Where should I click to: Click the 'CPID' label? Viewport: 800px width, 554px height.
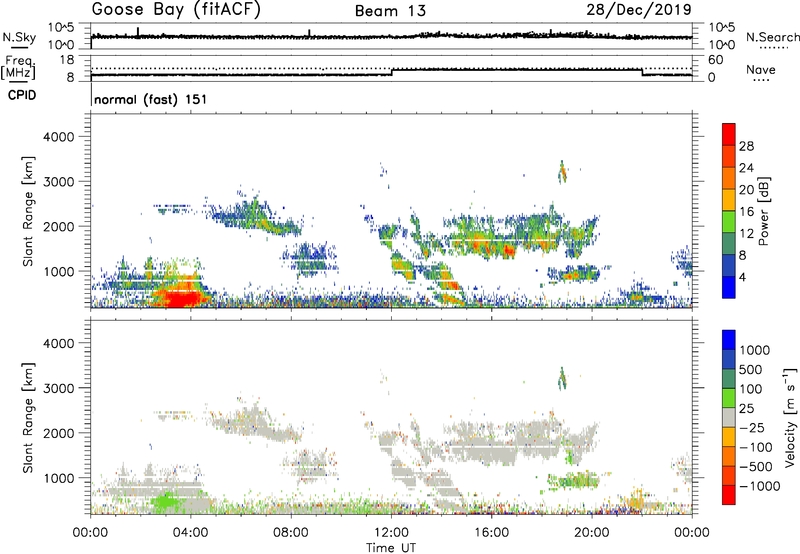(x=22, y=95)
